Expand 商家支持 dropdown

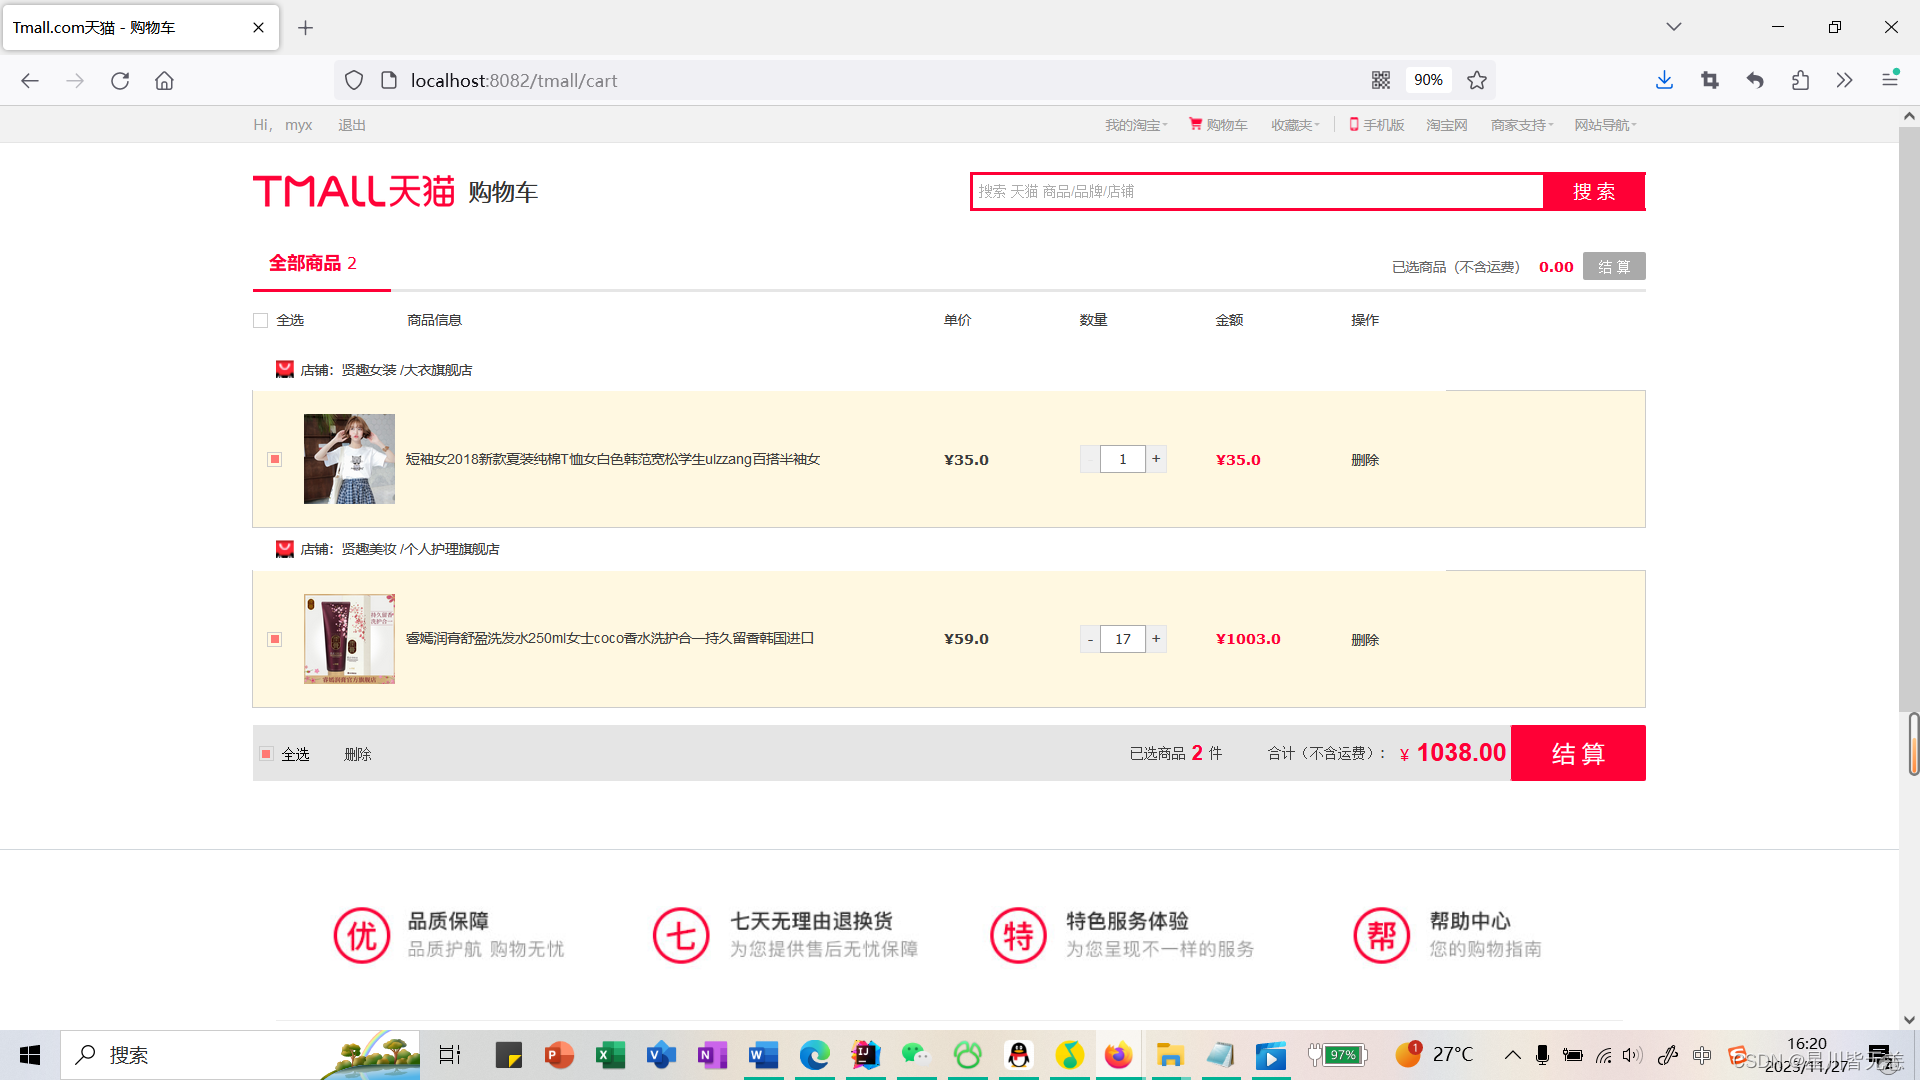1522,125
